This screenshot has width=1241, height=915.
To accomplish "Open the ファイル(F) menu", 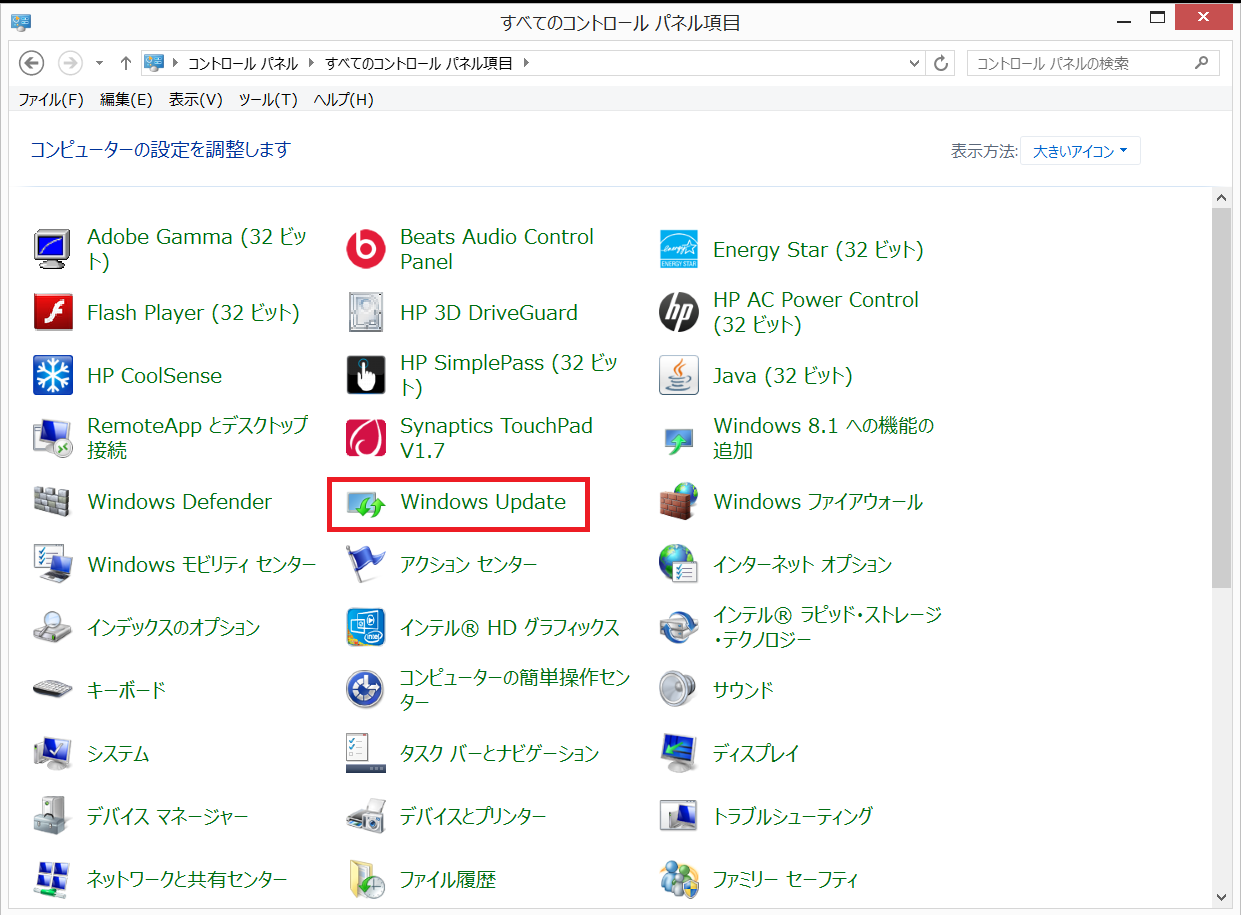I will click(51, 99).
